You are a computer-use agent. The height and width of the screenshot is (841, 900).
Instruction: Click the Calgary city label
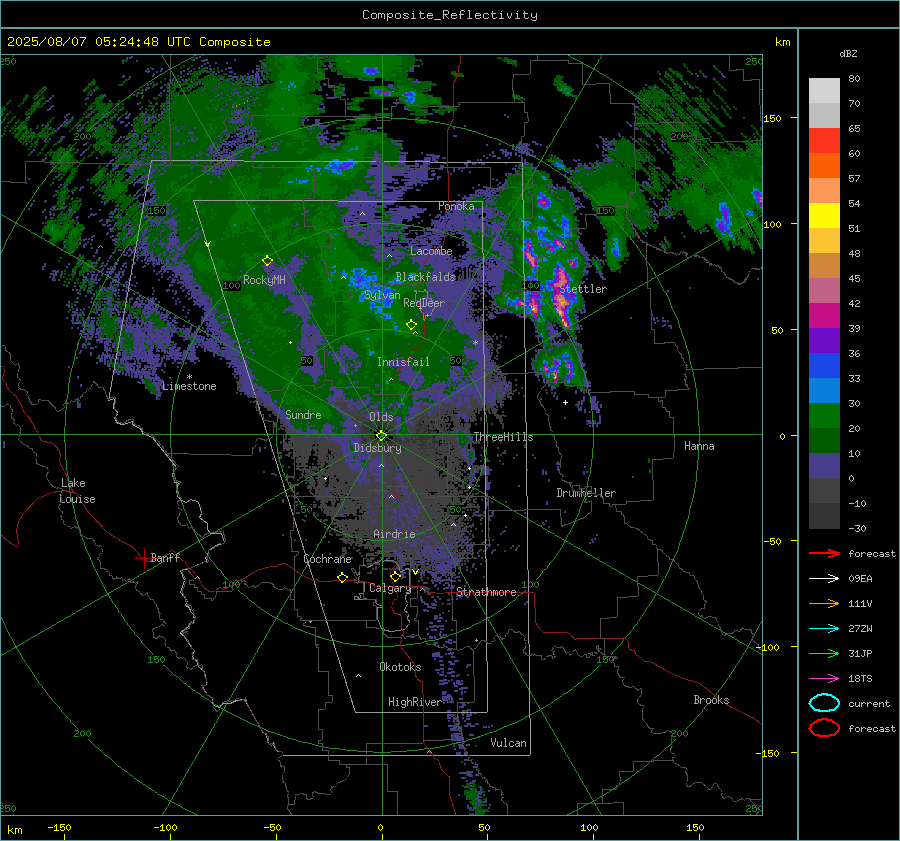point(390,588)
